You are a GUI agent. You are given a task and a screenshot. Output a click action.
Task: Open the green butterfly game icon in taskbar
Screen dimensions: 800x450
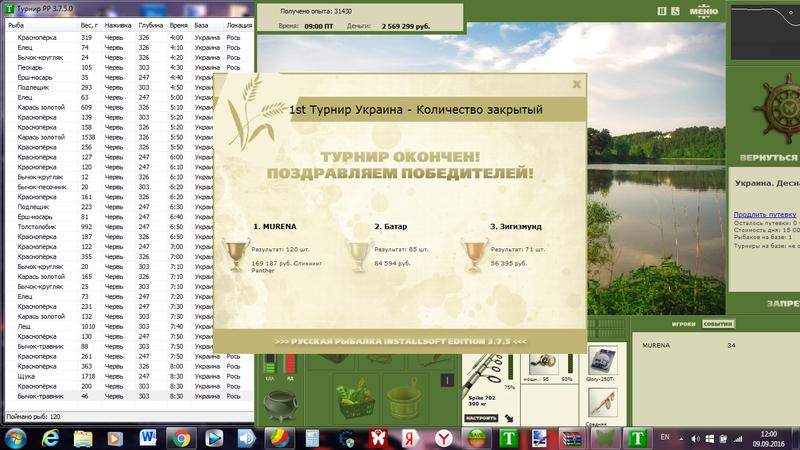click(605, 439)
